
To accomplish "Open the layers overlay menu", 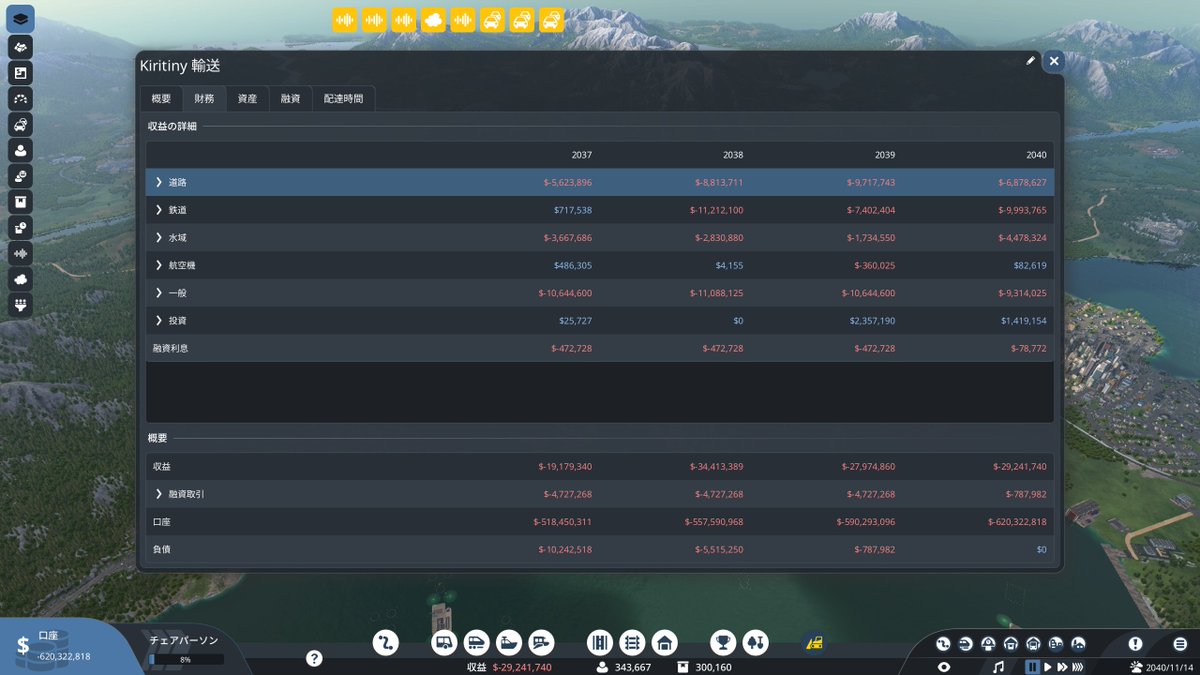I will coord(20,19).
